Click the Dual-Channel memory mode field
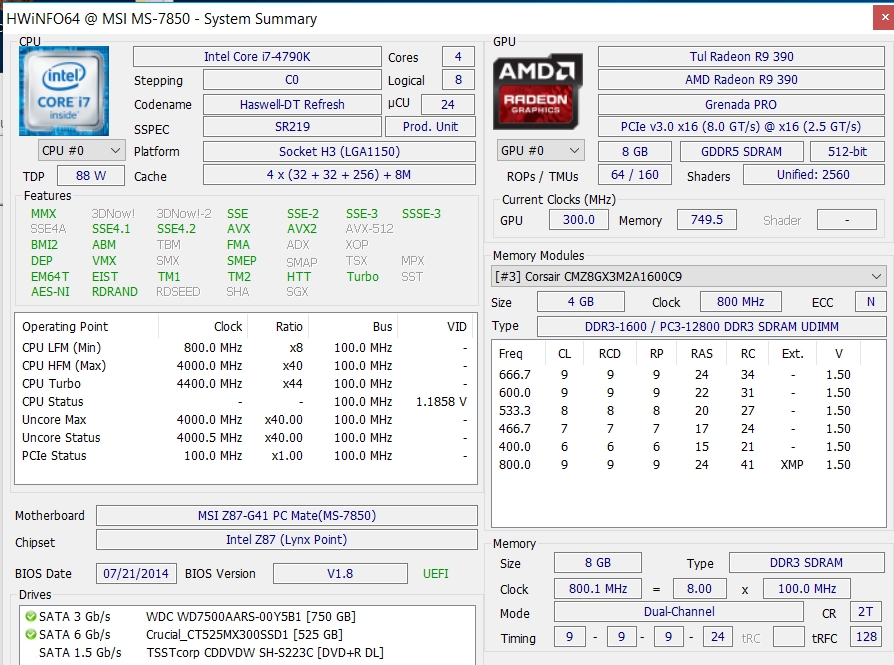The height and width of the screenshot is (665, 894). [x=678, y=612]
